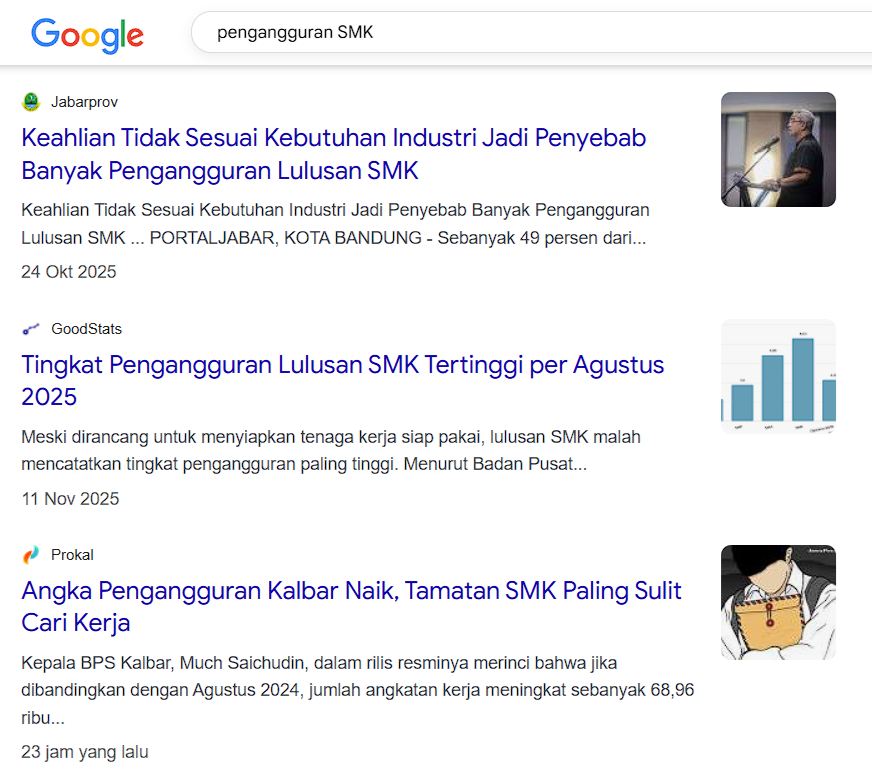872x768 pixels.
Task: Open the envelope illustration thumbnail
Action: pos(778,602)
